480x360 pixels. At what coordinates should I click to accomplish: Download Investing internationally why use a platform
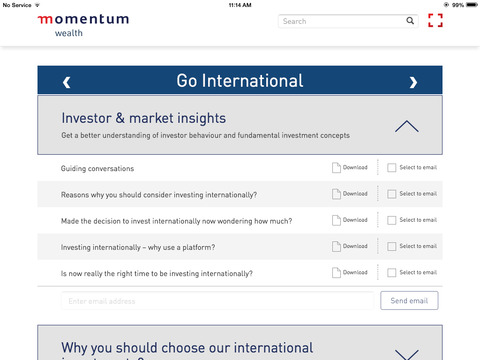(350, 246)
